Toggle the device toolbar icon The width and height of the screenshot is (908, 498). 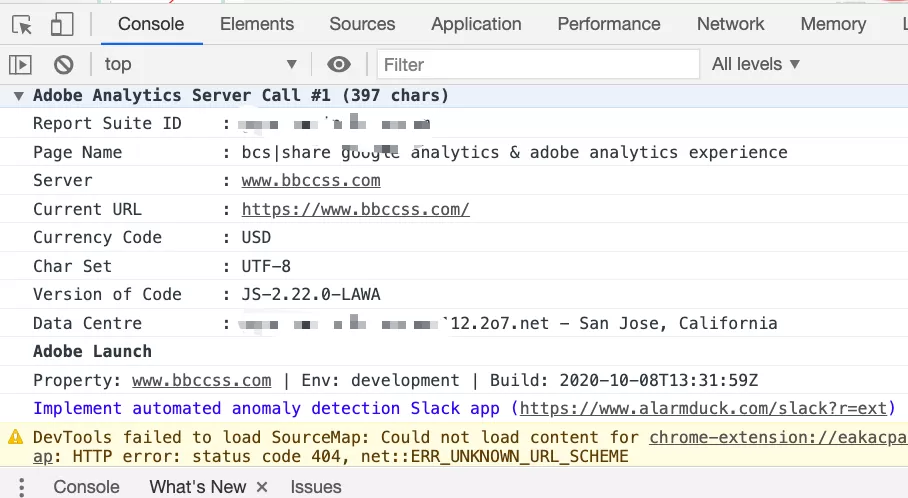pos(62,25)
